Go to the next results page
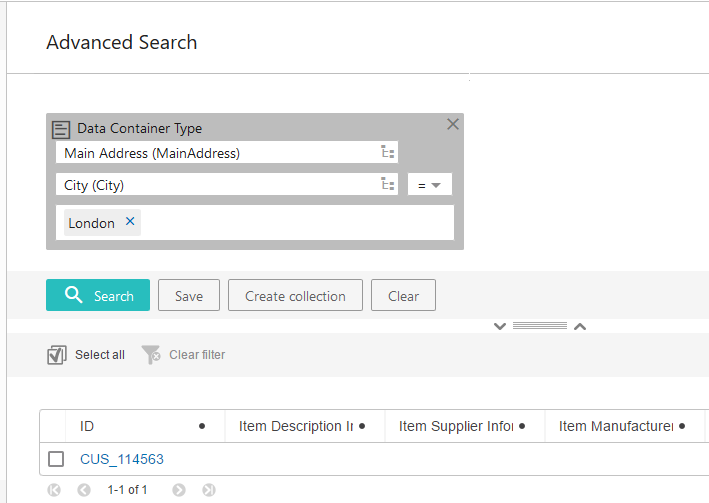The width and height of the screenshot is (709, 503). [179, 490]
